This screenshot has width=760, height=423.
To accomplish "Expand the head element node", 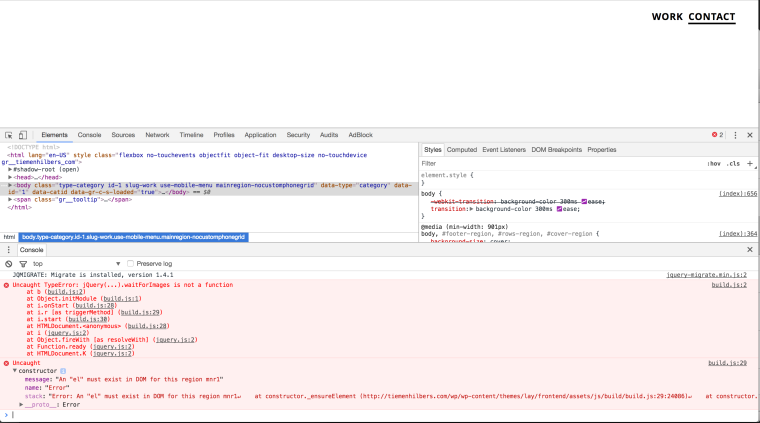I will [10, 177].
